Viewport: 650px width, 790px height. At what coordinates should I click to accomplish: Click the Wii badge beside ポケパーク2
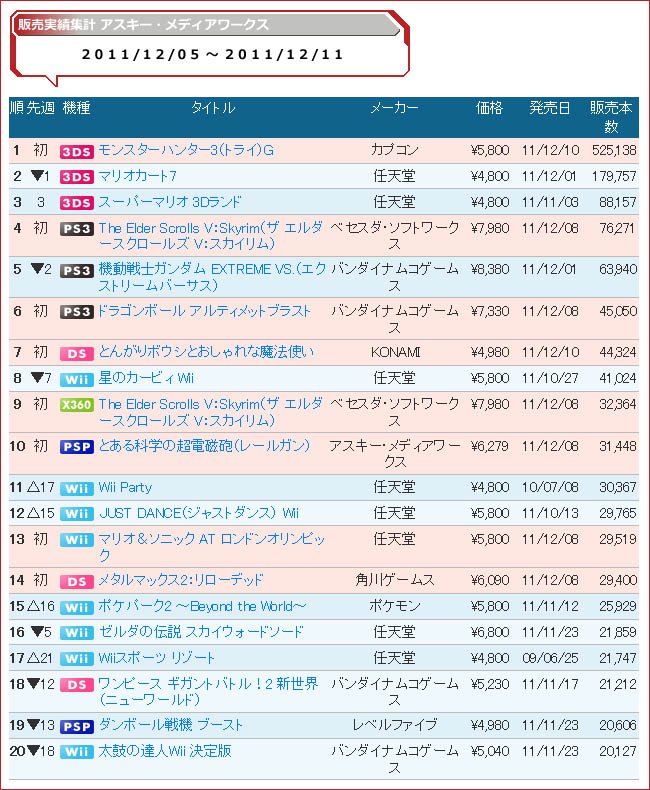click(77, 608)
